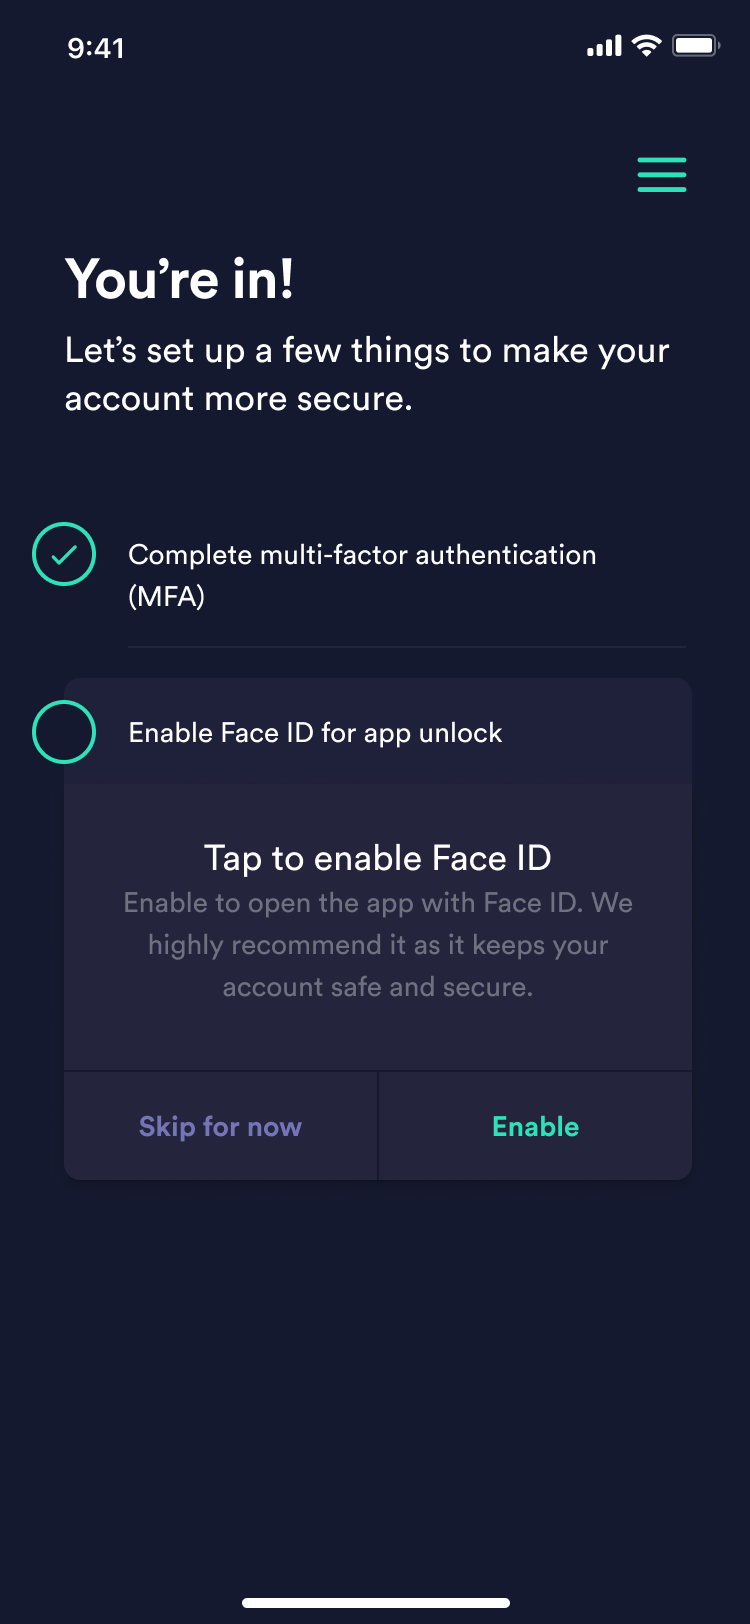Tap the word "secure." in the subtitle
Image resolution: width=750 pixels, height=1624 pixels.
coord(361,399)
